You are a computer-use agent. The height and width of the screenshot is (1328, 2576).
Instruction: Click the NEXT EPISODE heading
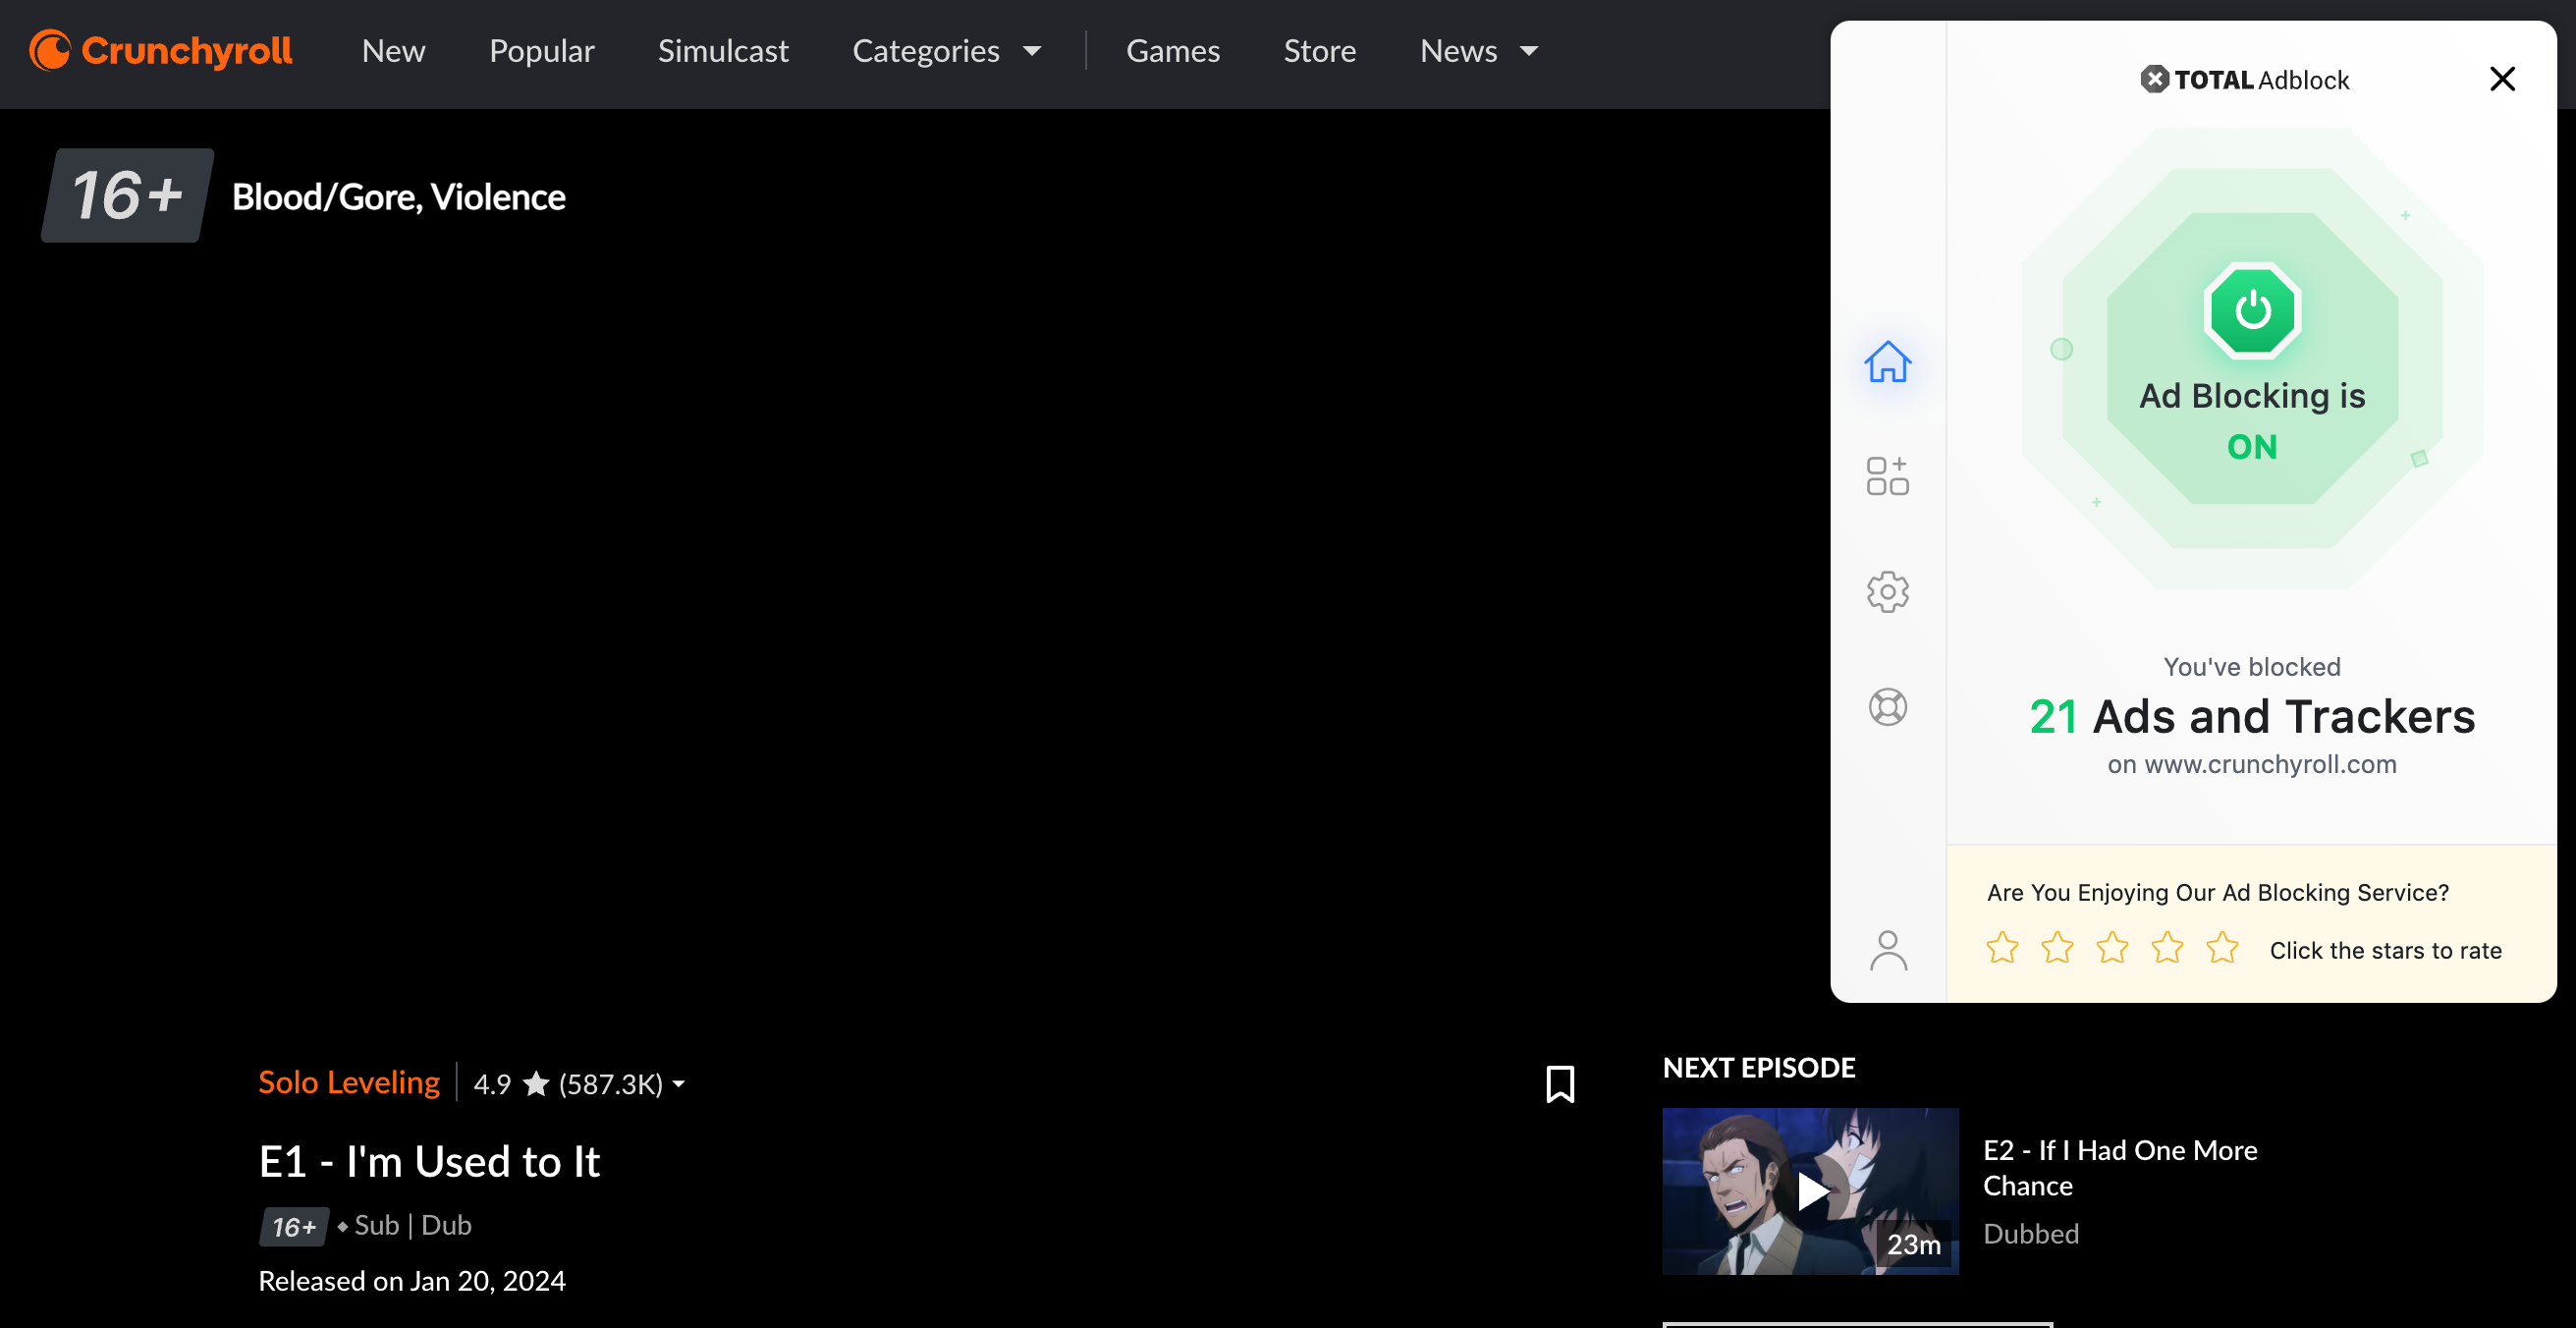click(x=1758, y=1068)
